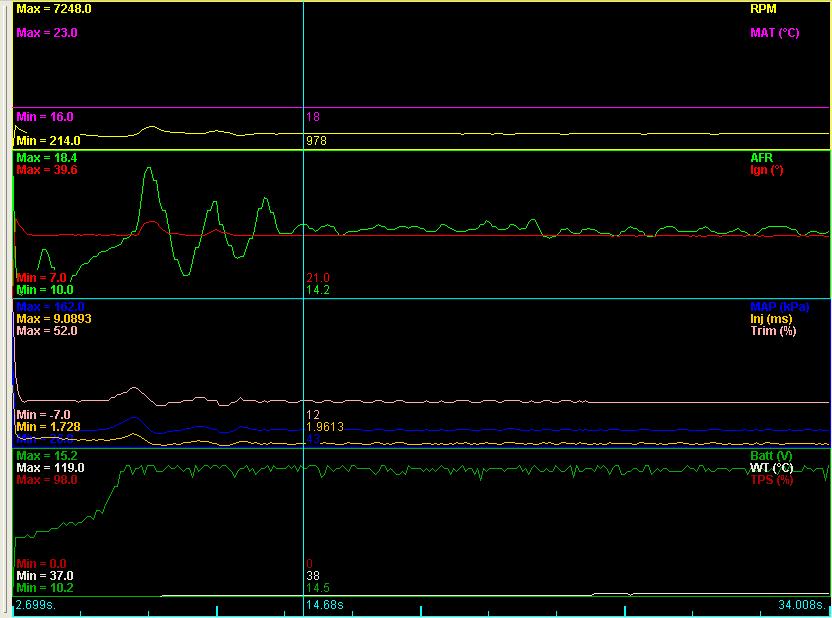
Task: Click the 'Min = 10.0' AFR value
Action: pos(45,290)
